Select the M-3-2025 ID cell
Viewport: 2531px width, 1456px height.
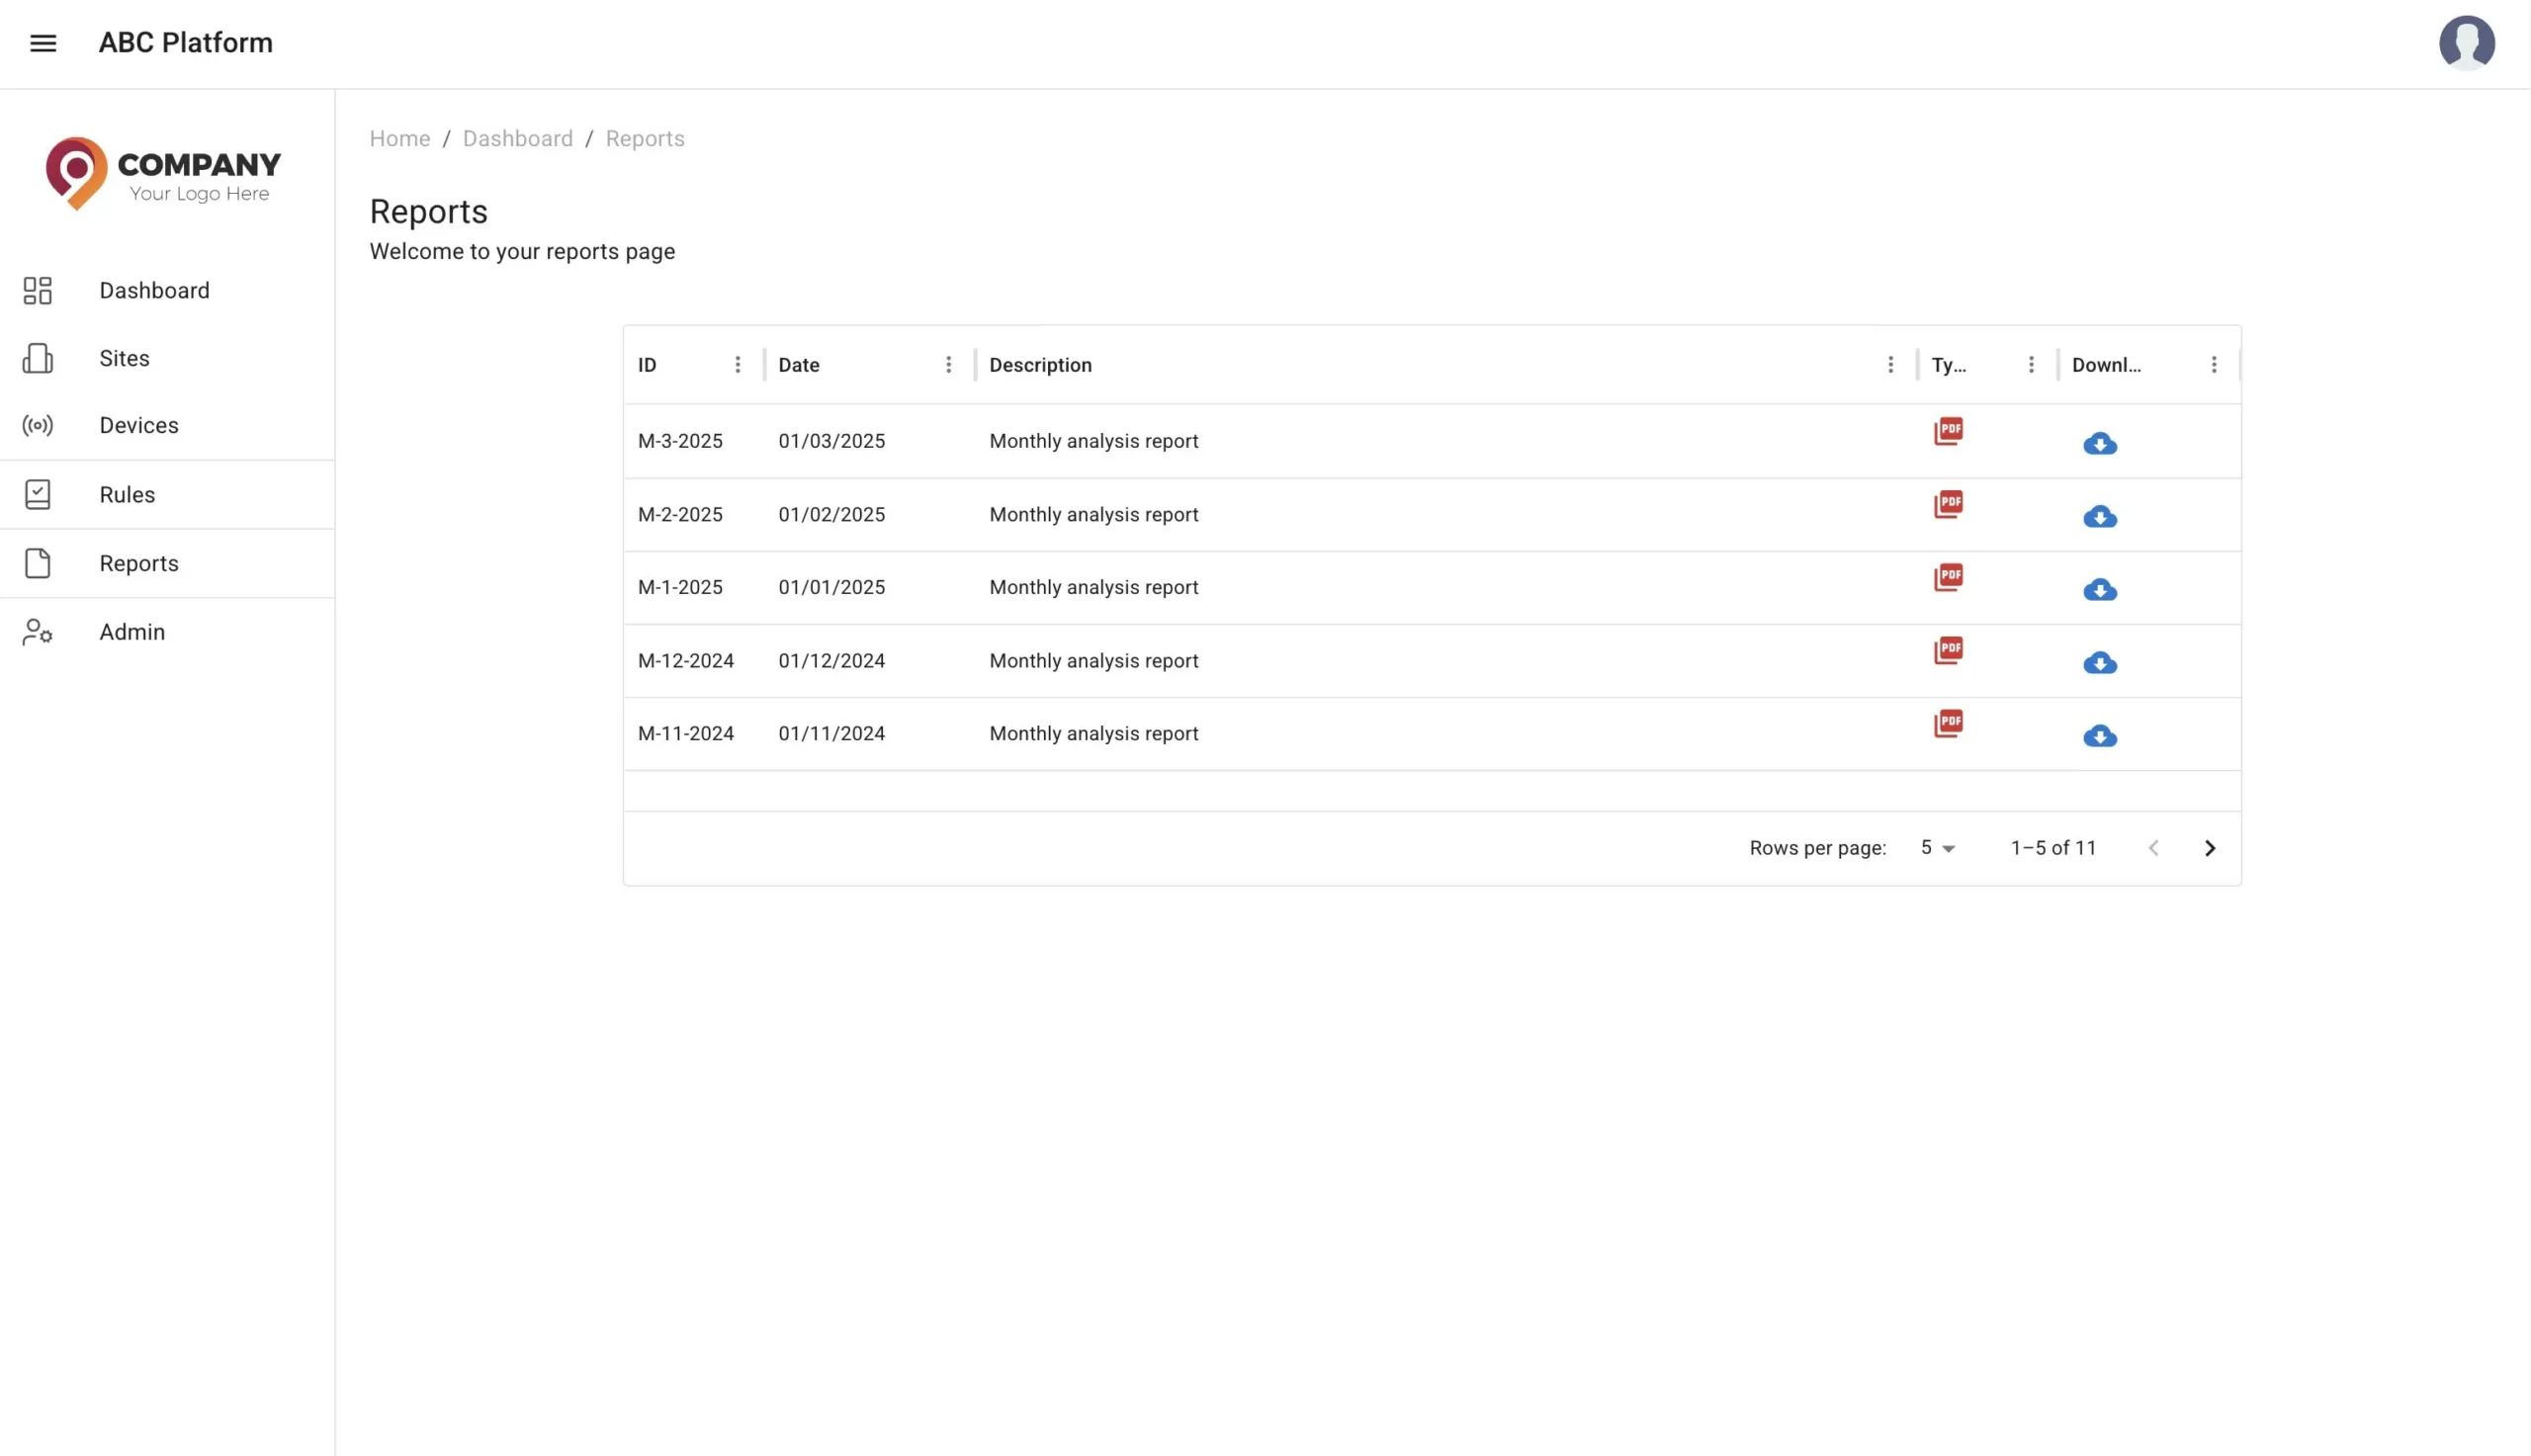pos(680,441)
